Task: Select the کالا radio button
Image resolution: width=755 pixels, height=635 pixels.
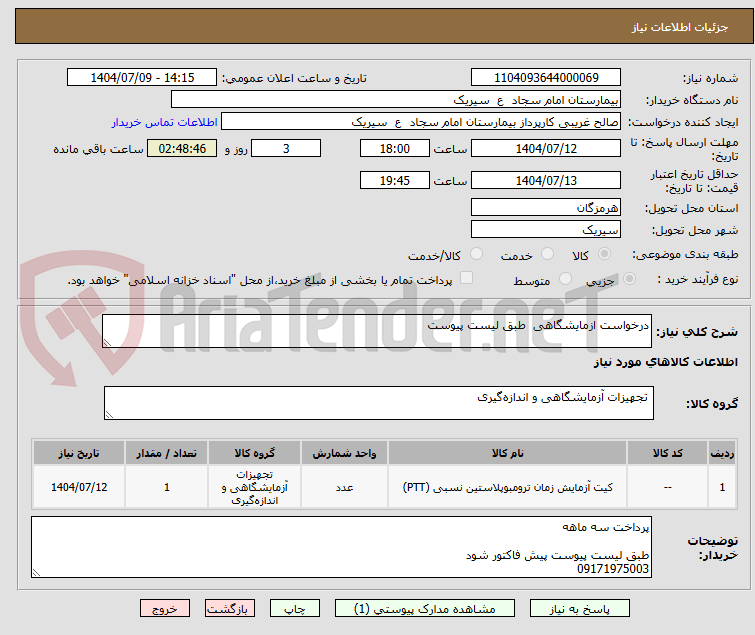Action: [604, 254]
